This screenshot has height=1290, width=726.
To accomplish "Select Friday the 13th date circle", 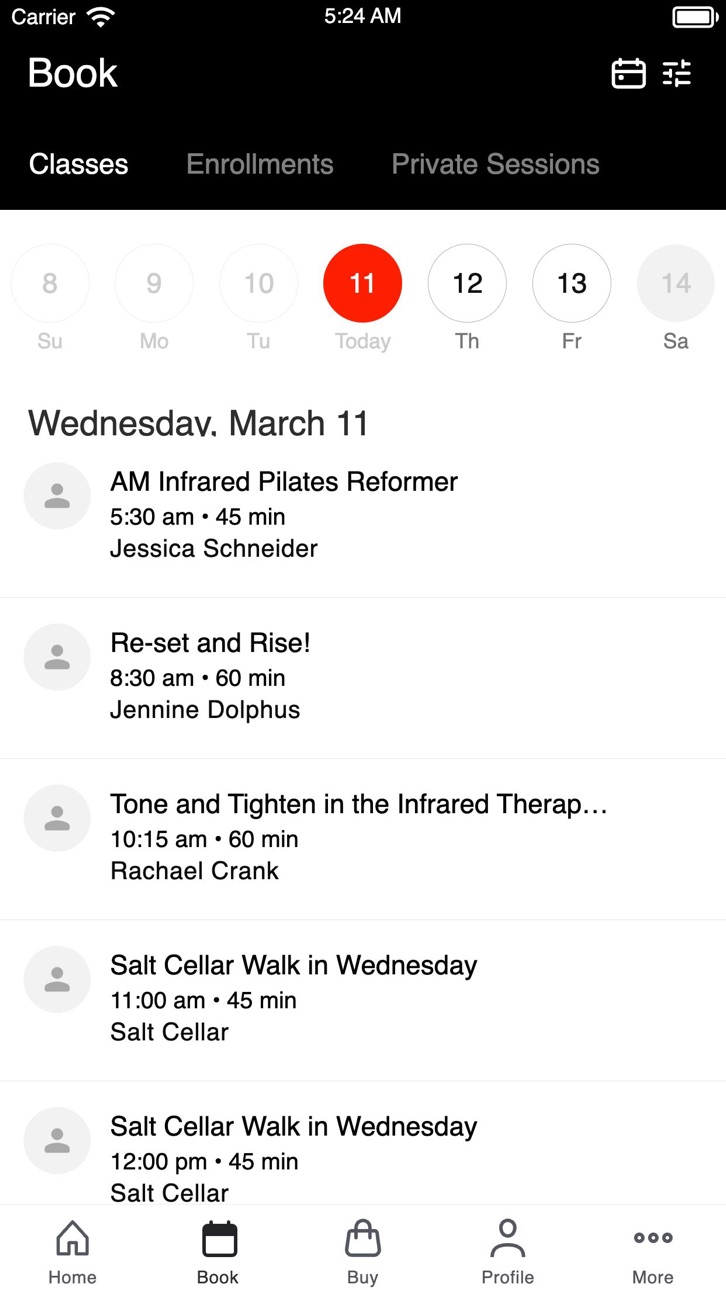I will click(572, 283).
